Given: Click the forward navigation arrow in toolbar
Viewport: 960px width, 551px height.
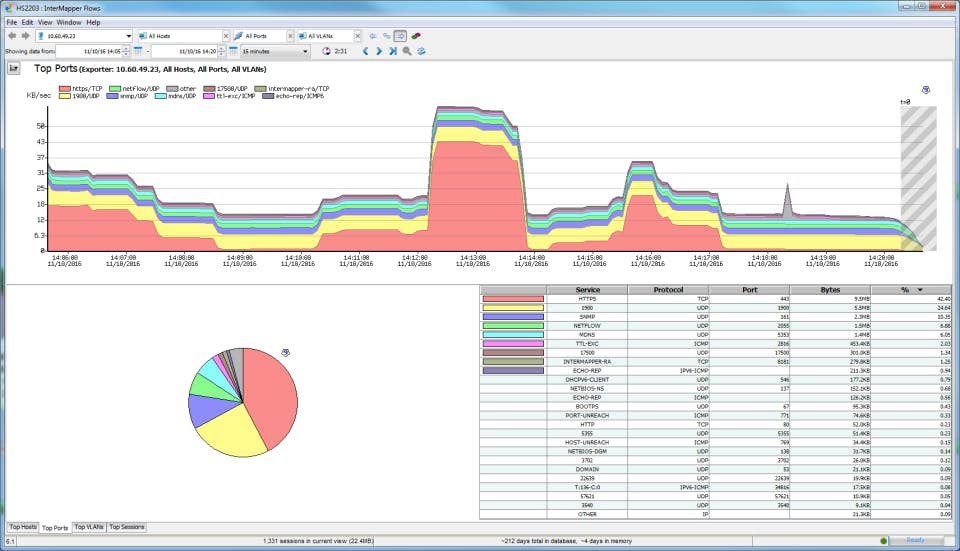Looking at the screenshot, I should [25, 36].
